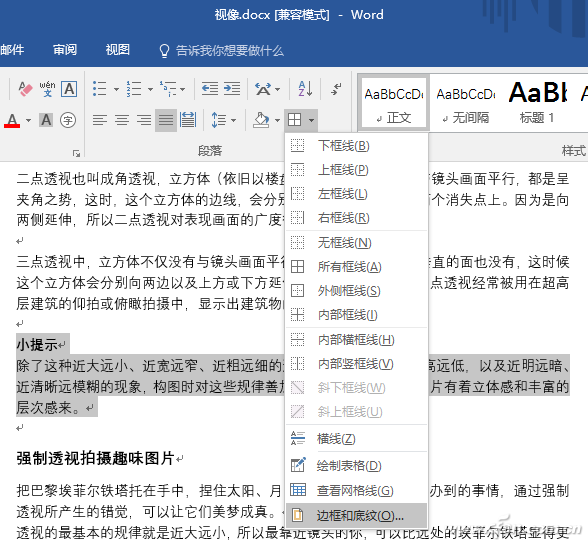The height and width of the screenshot is (545, 588).
Task: Open font color dropdown arrow
Action: [28, 120]
